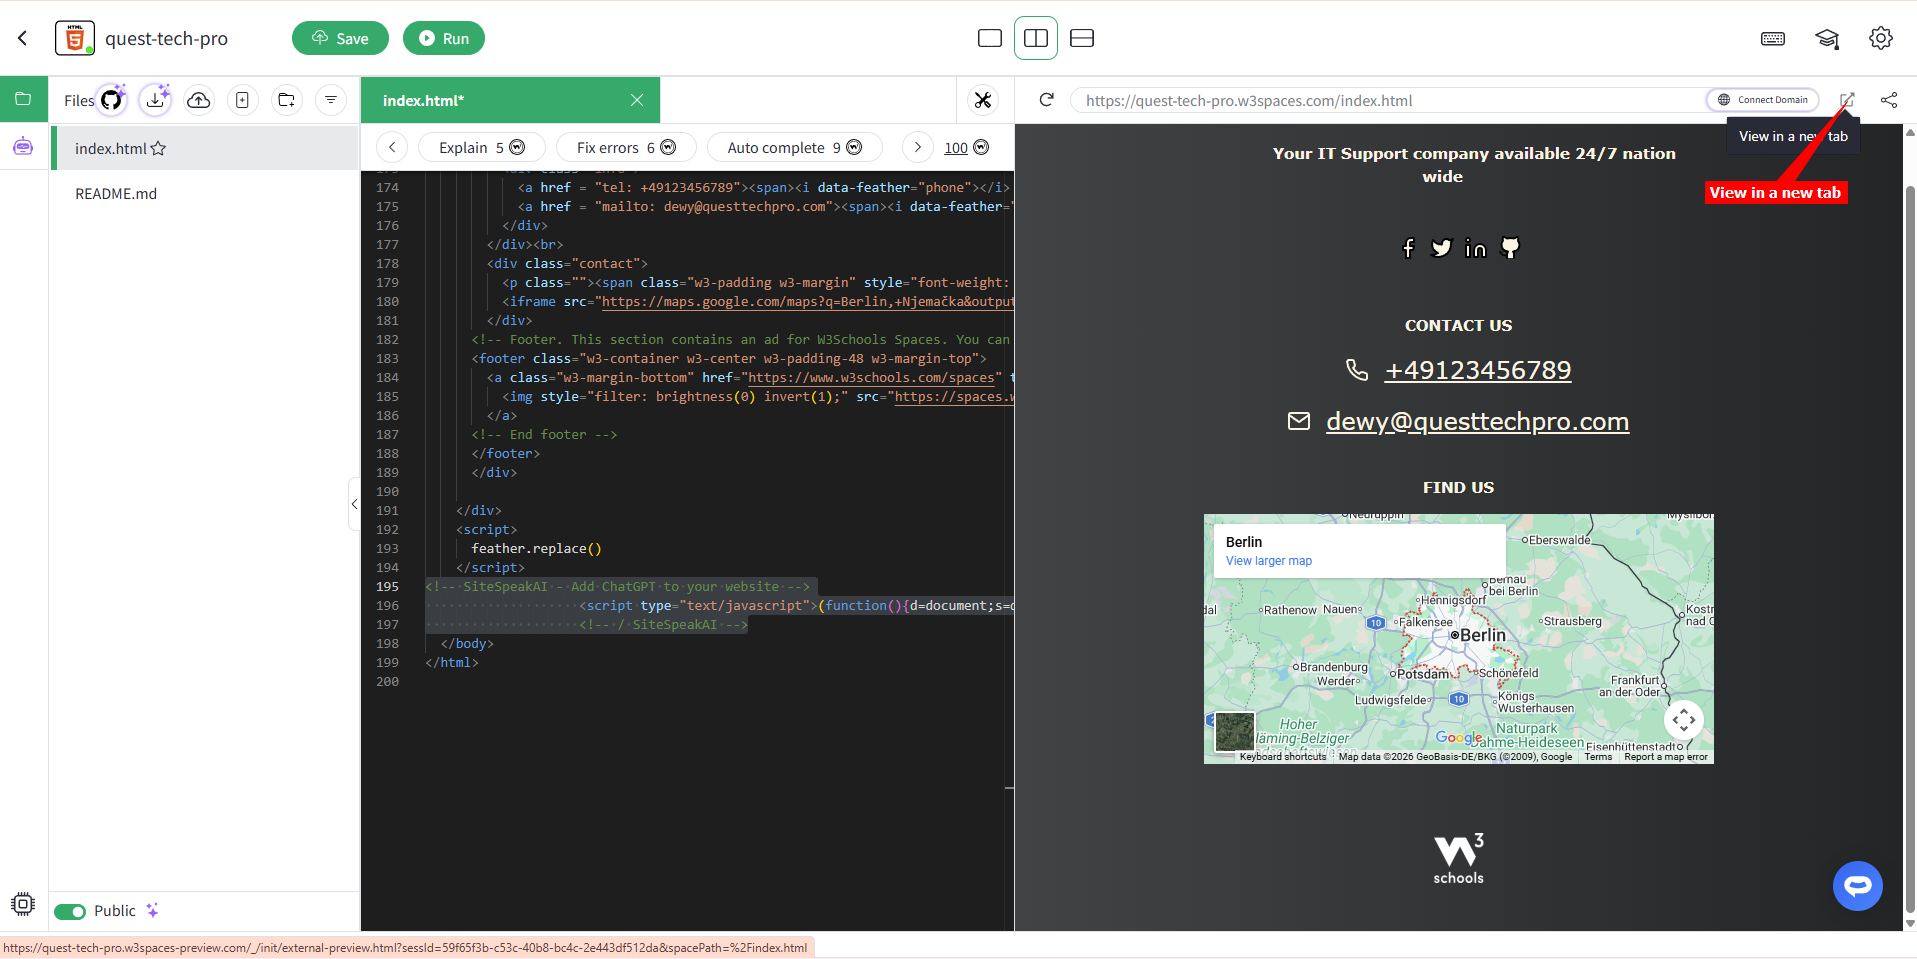The width and height of the screenshot is (1917, 959).
Task: Click the share icon in the preview bar
Action: click(1889, 100)
